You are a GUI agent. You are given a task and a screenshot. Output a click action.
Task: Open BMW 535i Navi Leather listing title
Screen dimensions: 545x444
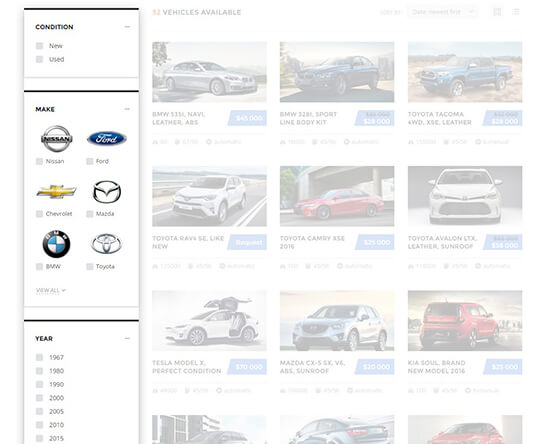point(179,118)
